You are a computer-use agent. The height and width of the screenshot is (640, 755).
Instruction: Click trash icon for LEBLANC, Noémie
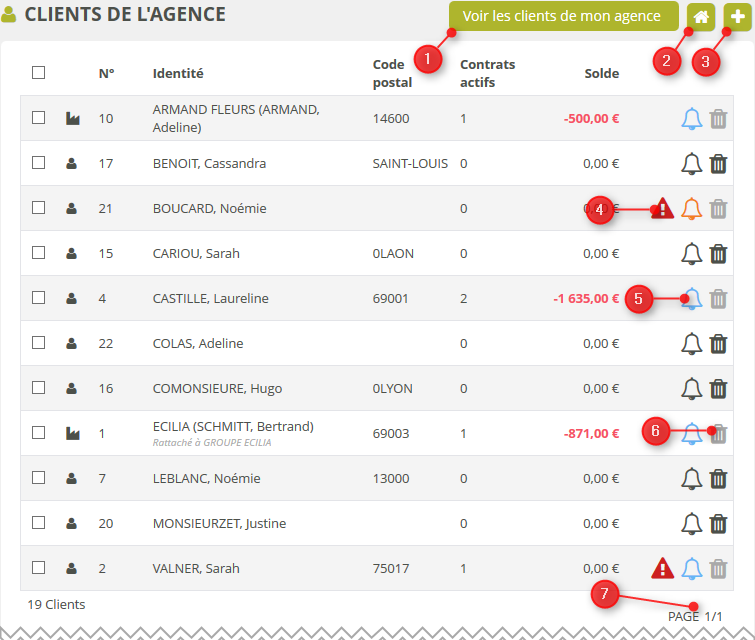pyautogui.click(x=718, y=479)
